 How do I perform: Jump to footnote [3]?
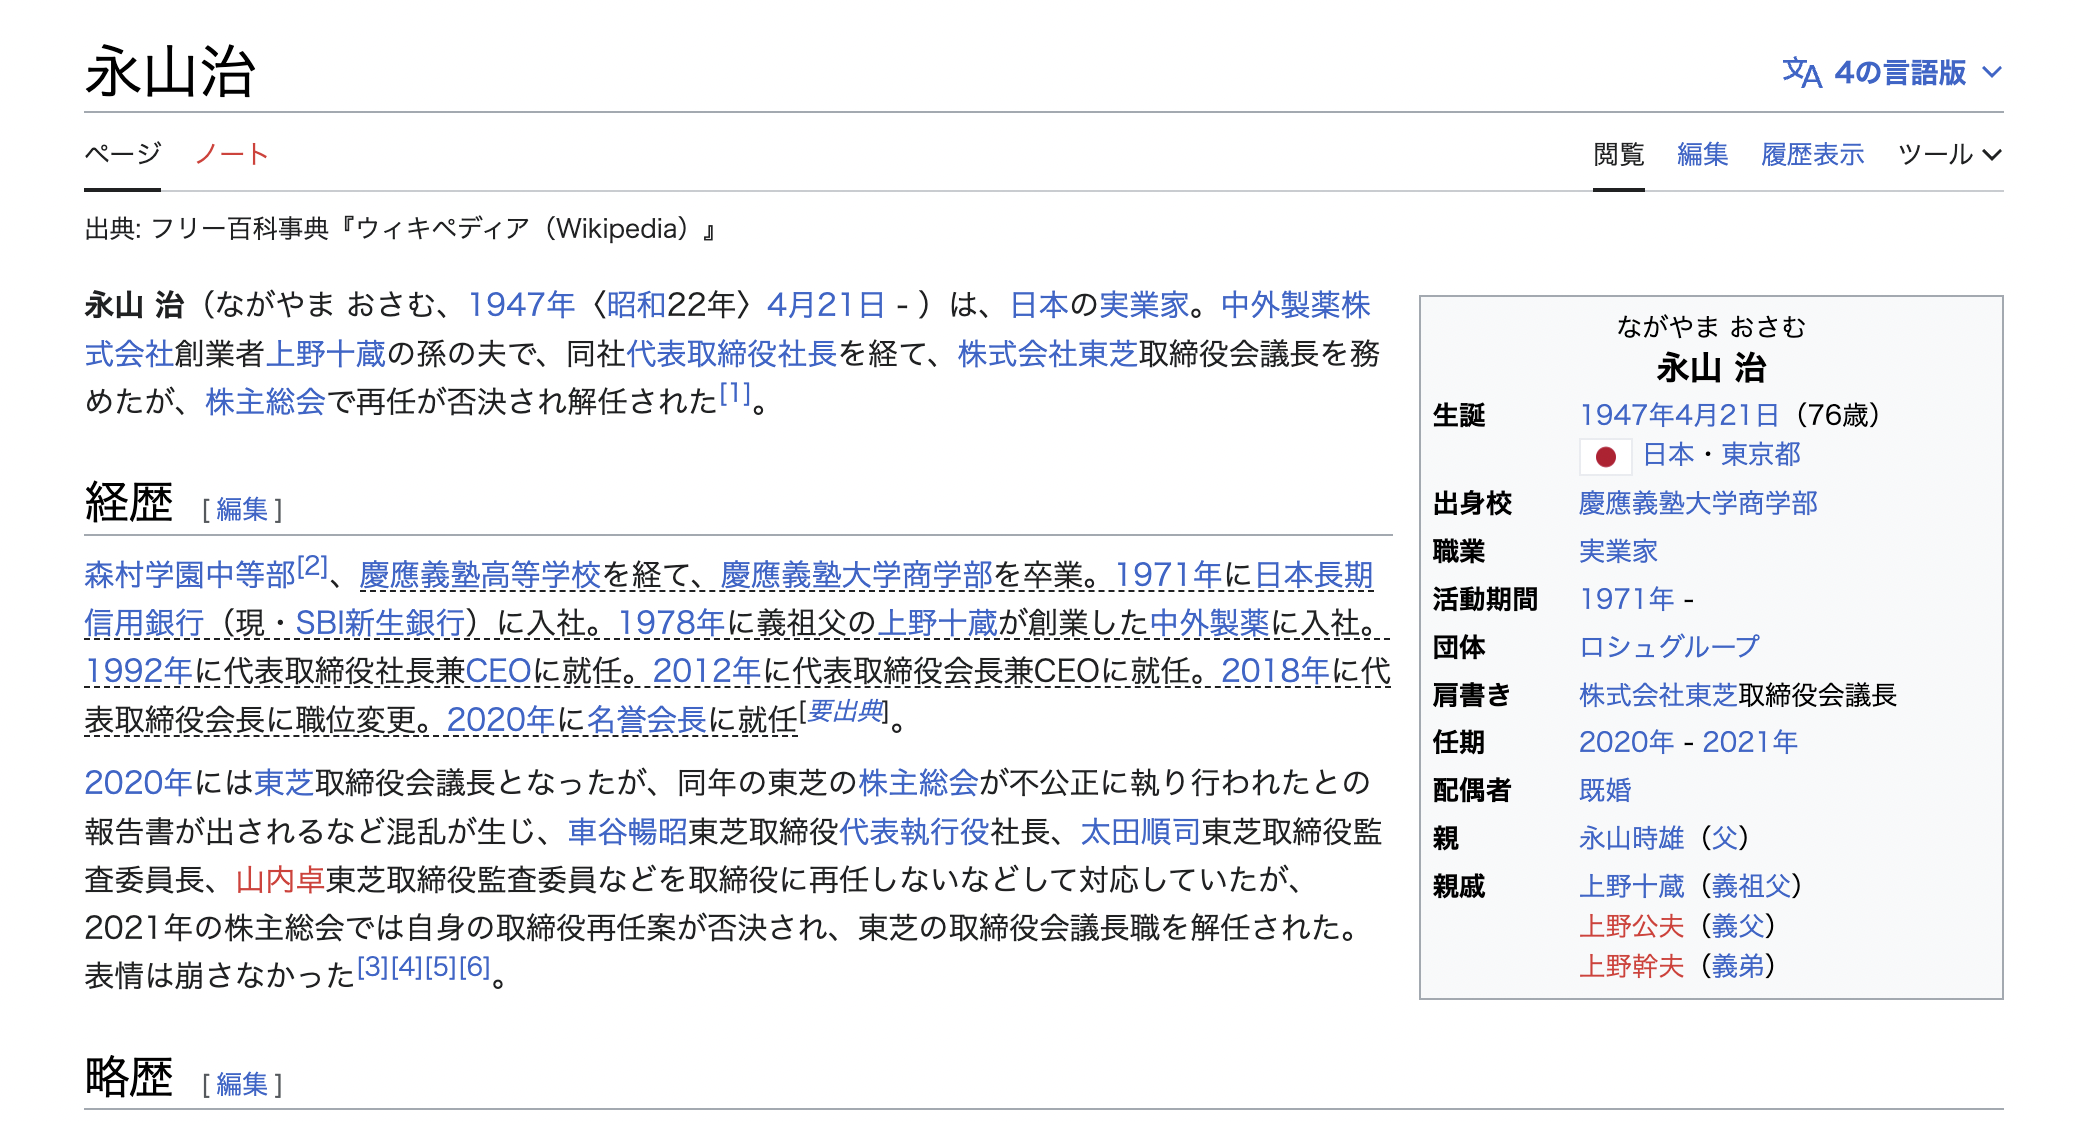click(373, 967)
